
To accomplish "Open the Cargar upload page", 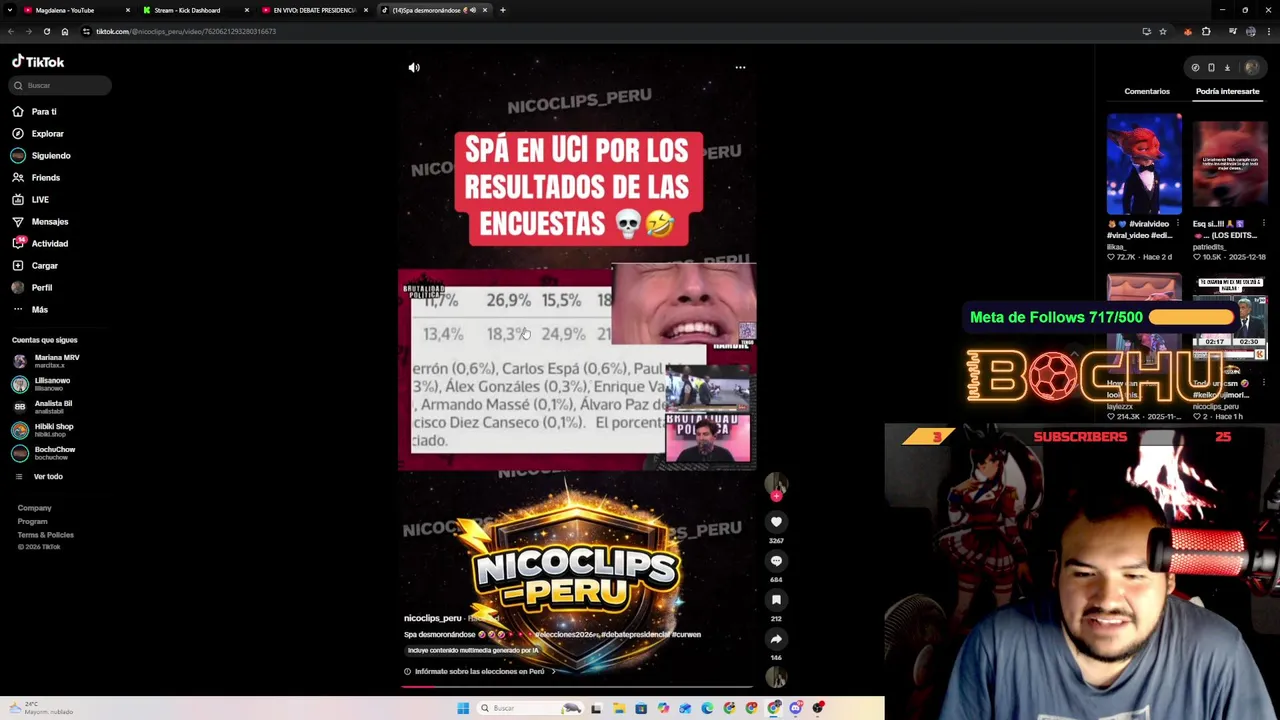I will 36,265.
